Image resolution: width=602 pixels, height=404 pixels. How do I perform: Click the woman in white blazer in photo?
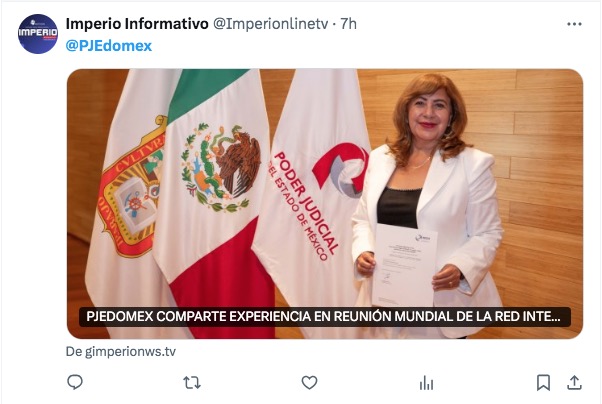[430, 204]
